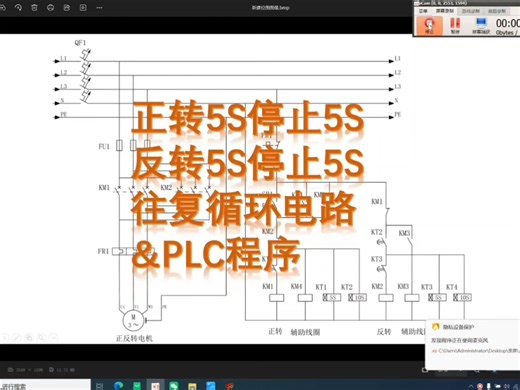This screenshot has width=520, height=390.
Task: Click the red circle icon in system tray
Action: pyautogui.click(x=480, y=386)
